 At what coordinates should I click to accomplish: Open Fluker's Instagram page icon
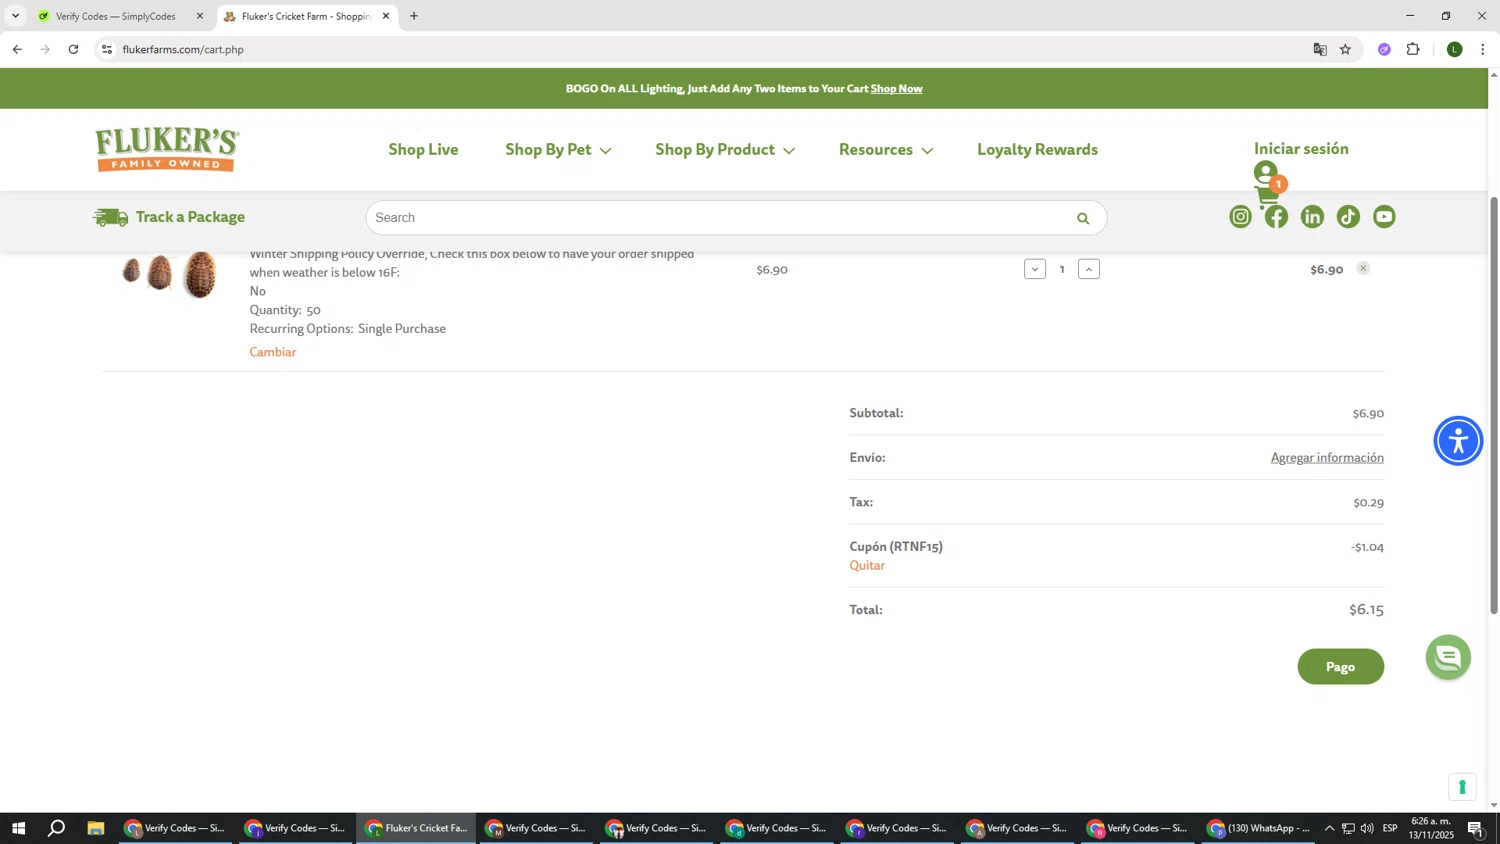pos(1240,217)
